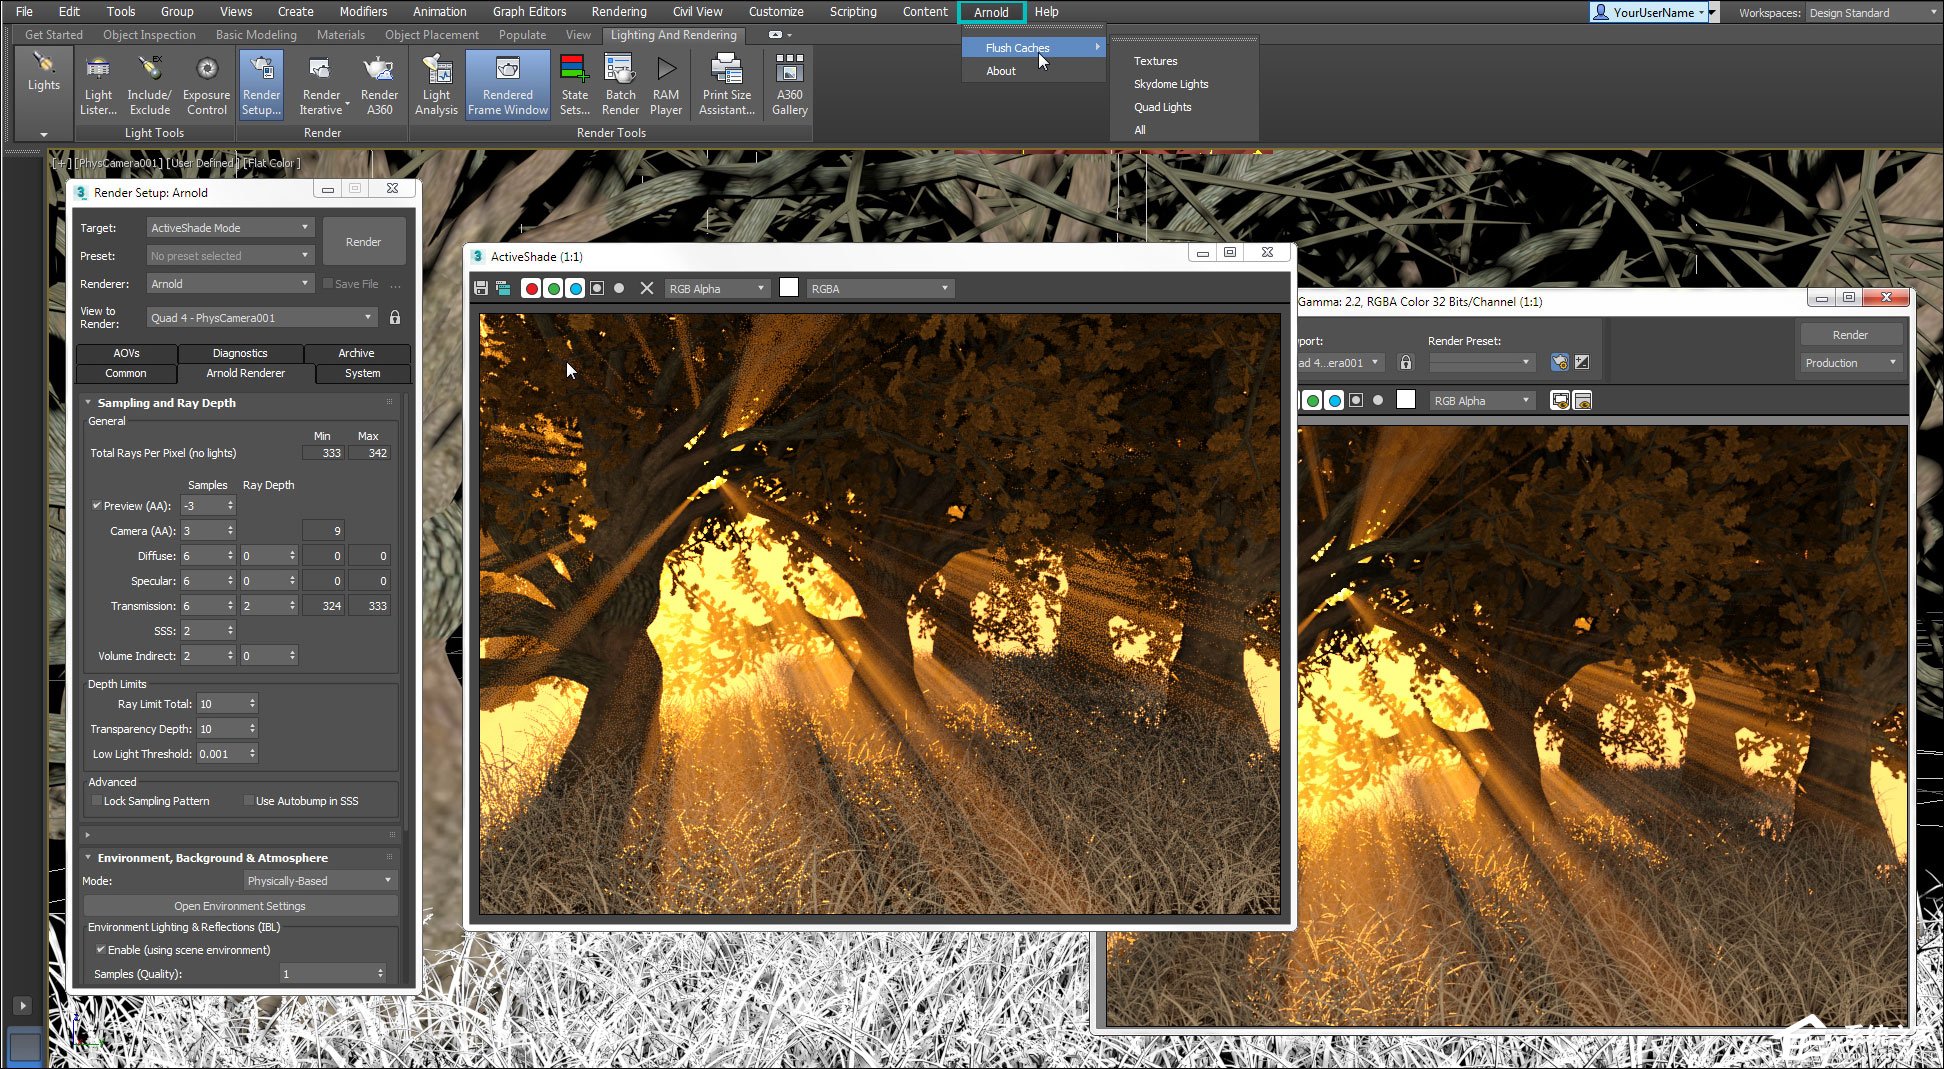Uncheck the Preview (AA) checkbox
This screenshot has width=1944, height=1069.
(x=97, y=506)
